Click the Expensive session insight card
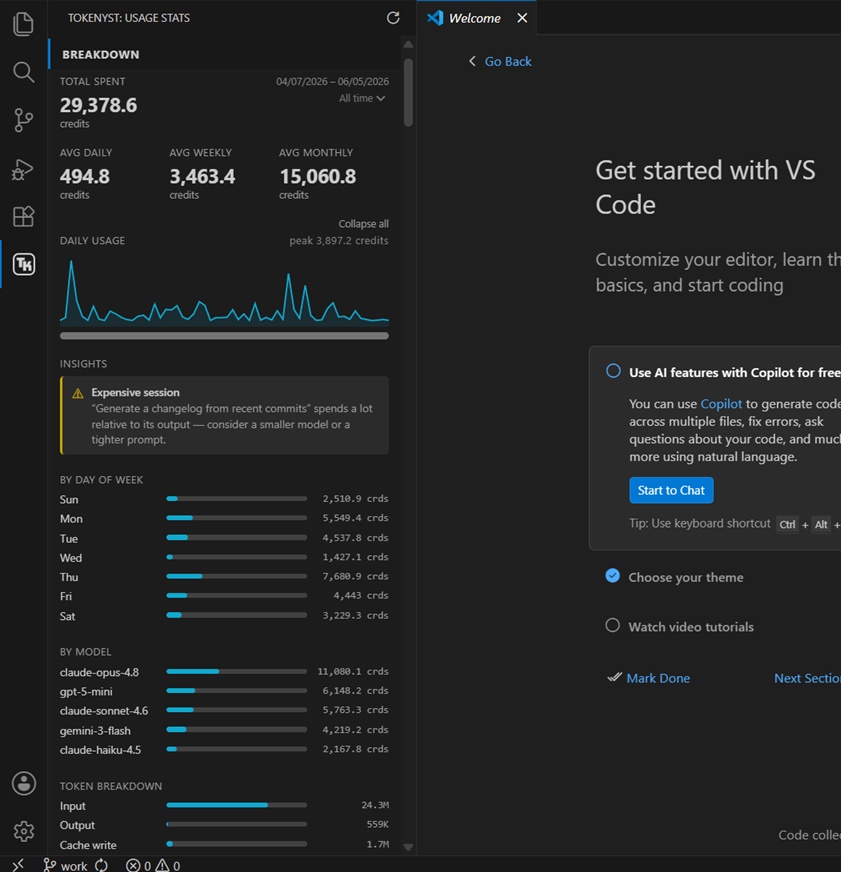841x872 pixels. [224, 415]
